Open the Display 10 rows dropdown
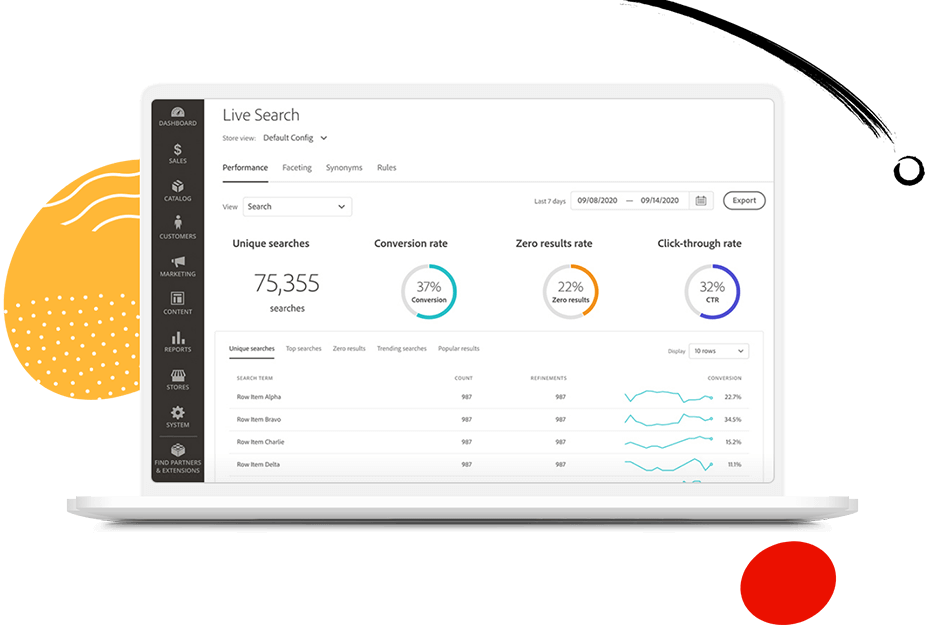The height and width of the screenshot is (625, 925). point(719,351)
